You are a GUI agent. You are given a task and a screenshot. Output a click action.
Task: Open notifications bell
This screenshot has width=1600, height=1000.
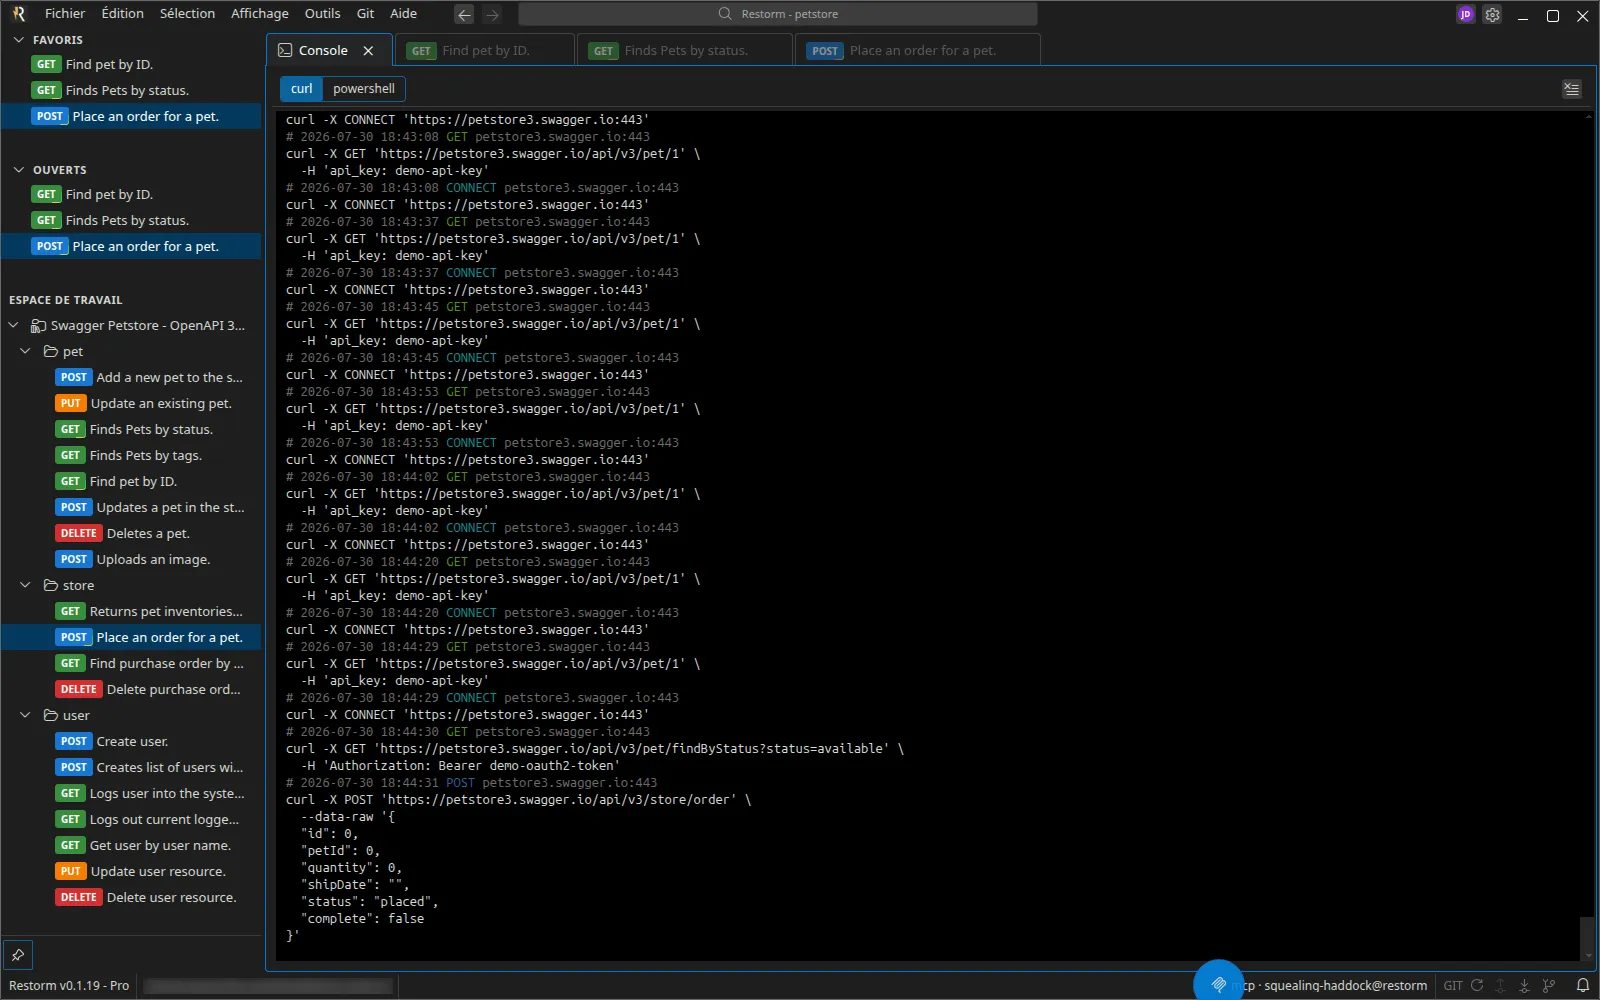click(x=1582, y=985)
